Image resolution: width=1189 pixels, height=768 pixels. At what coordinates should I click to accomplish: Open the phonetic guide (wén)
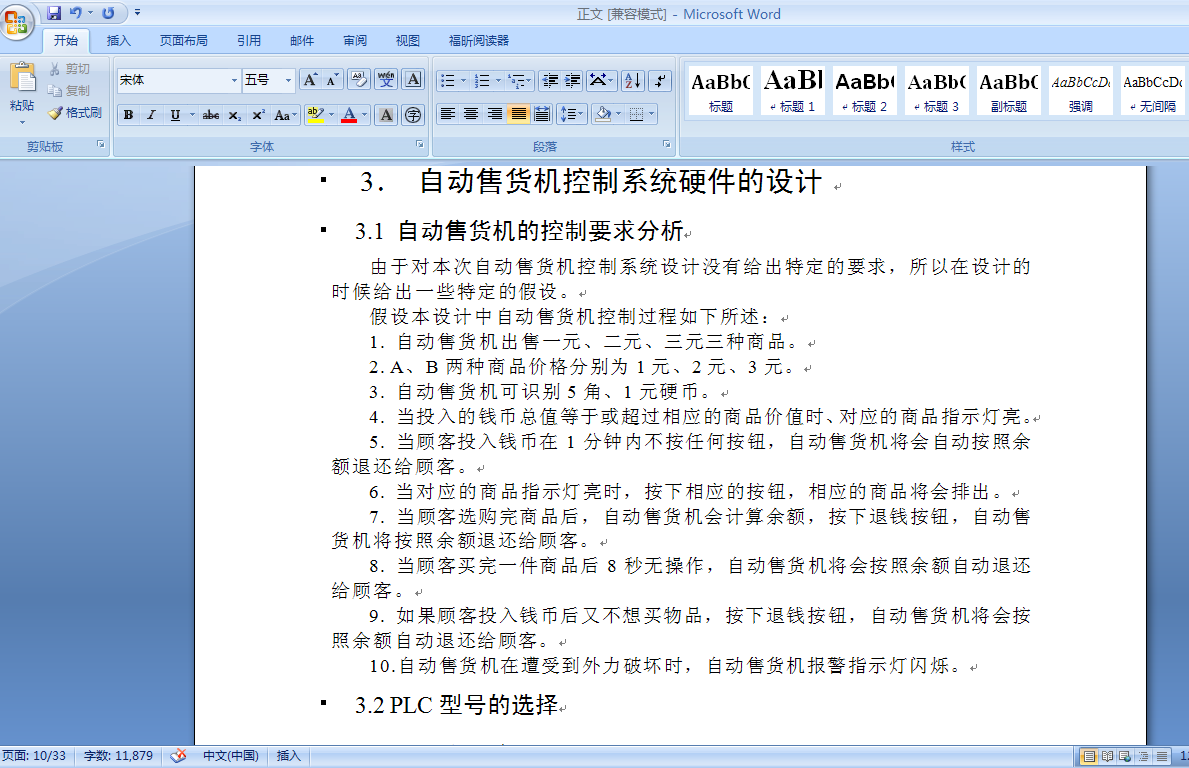click(x=386, y=80)
